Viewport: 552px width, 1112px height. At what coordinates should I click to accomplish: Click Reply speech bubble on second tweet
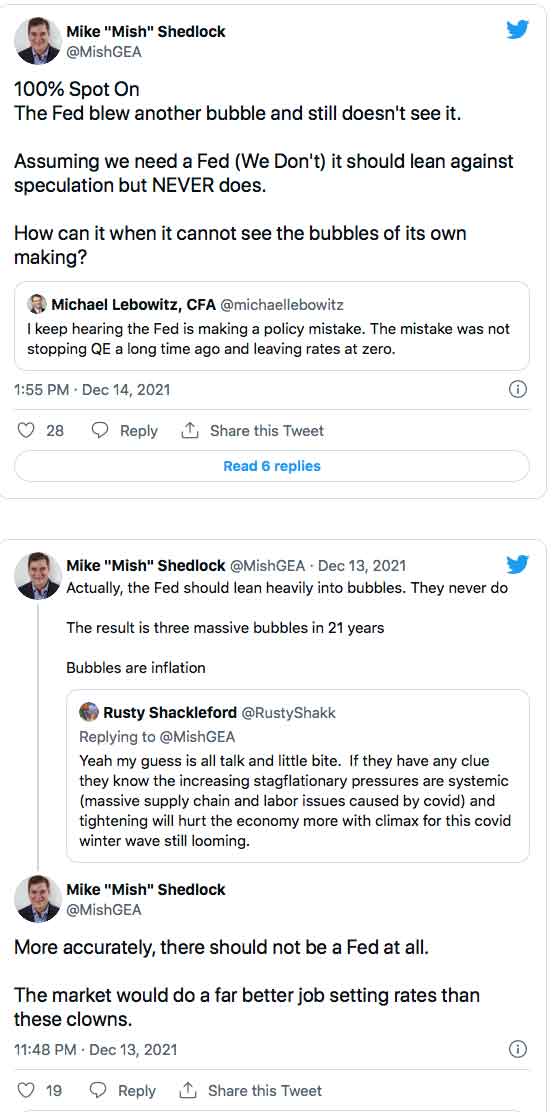99,1090
